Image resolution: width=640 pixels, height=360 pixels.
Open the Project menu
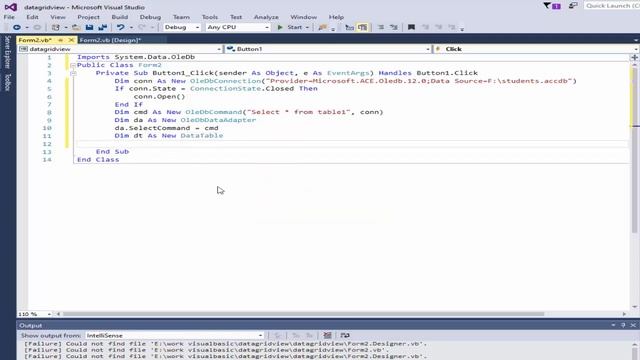tap(88, 17)
